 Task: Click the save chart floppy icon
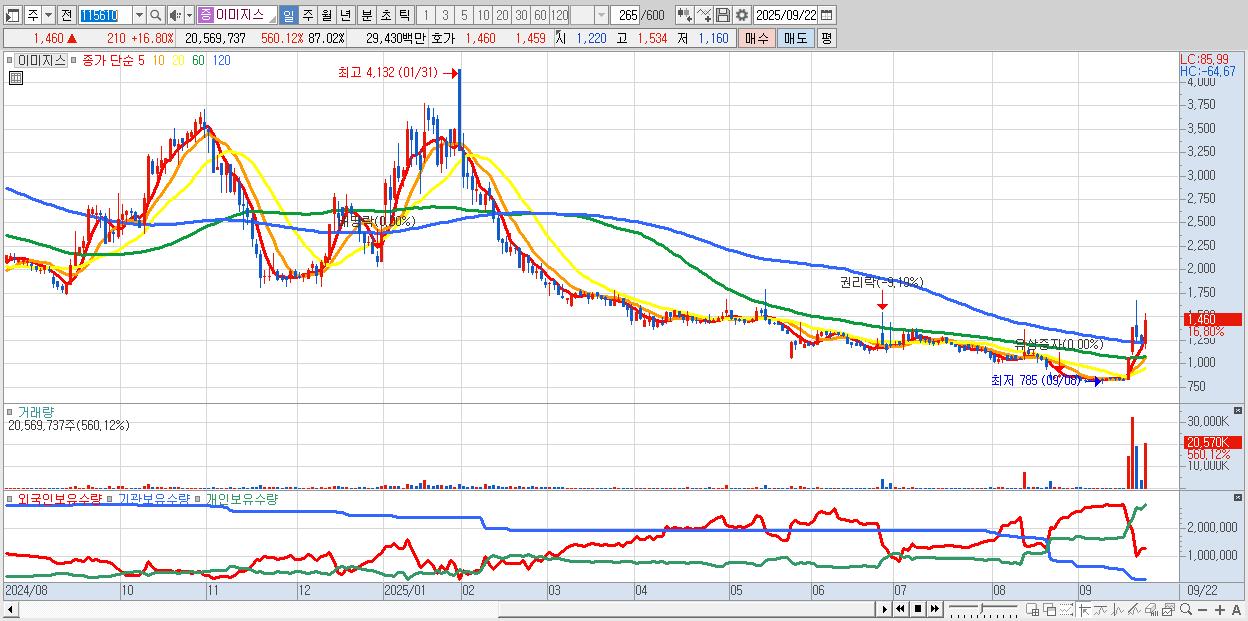[723, 15]
